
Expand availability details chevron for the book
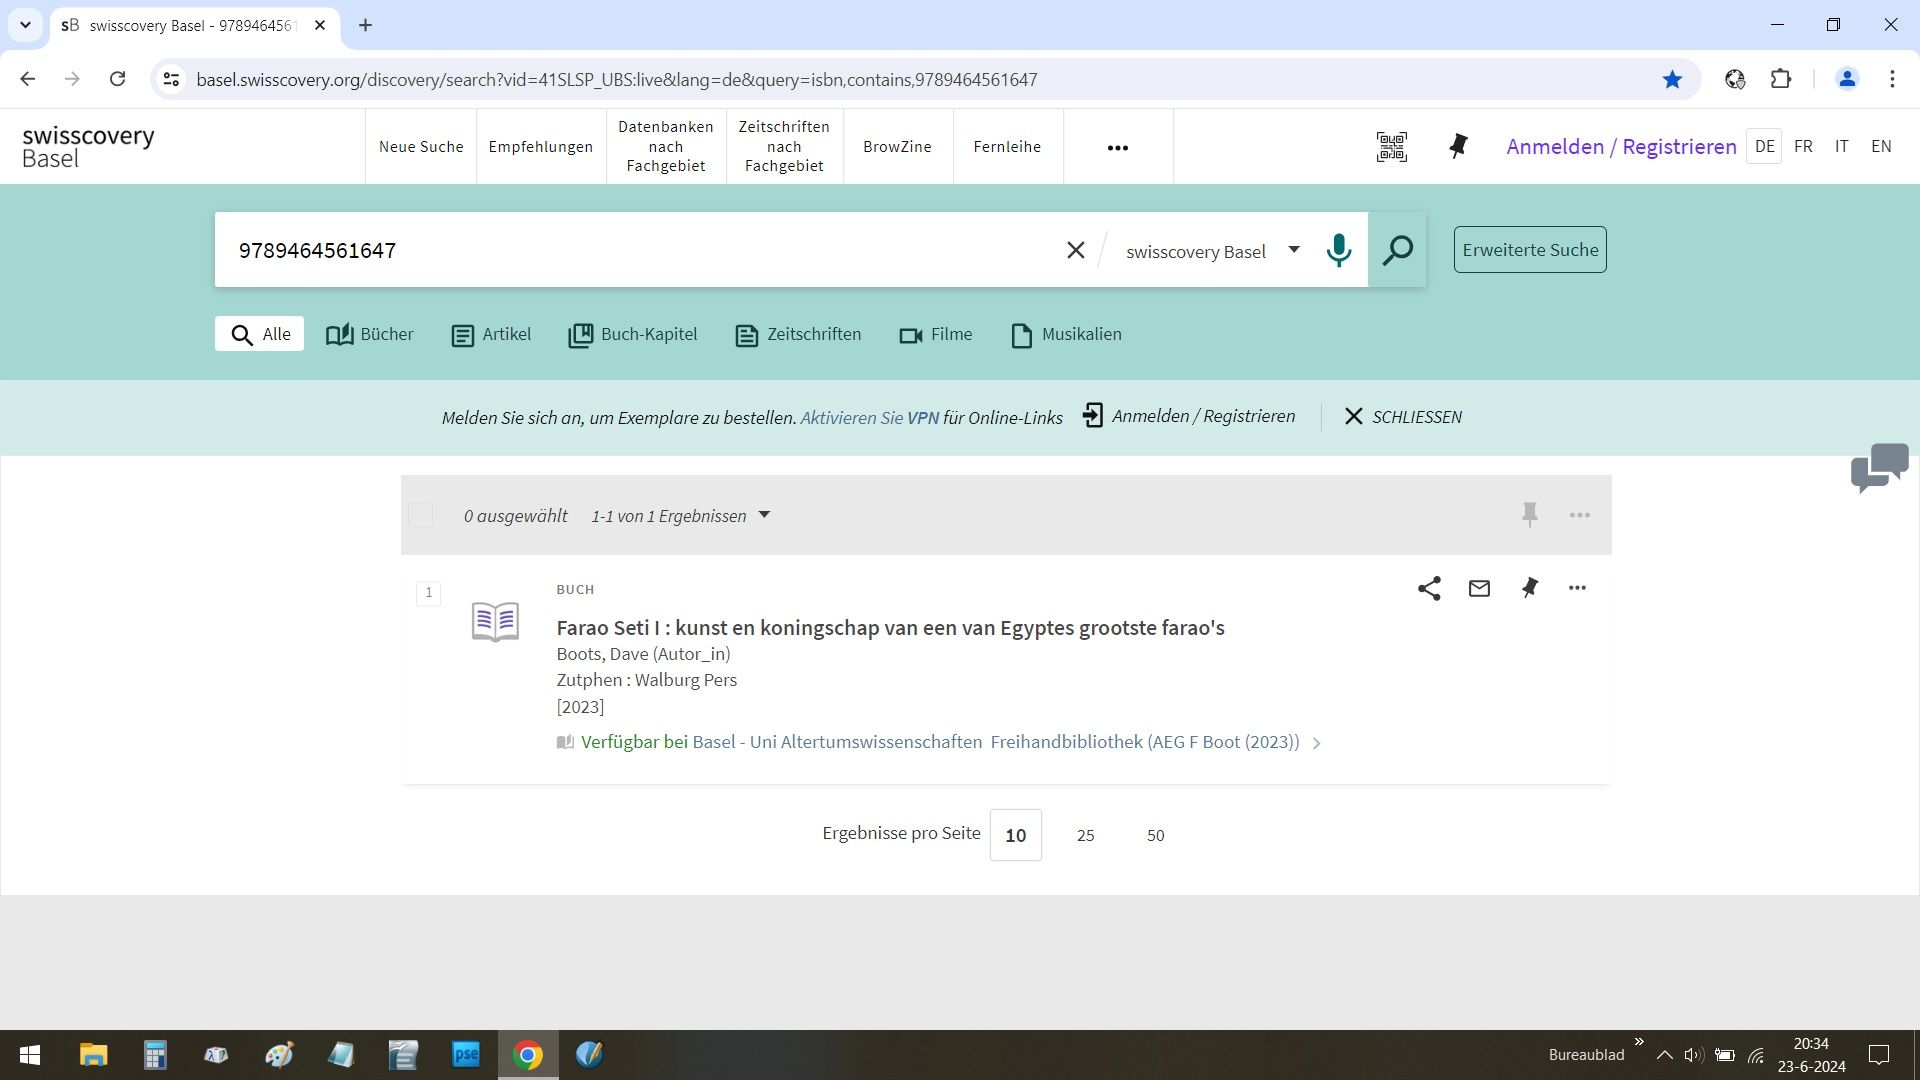1317,743
